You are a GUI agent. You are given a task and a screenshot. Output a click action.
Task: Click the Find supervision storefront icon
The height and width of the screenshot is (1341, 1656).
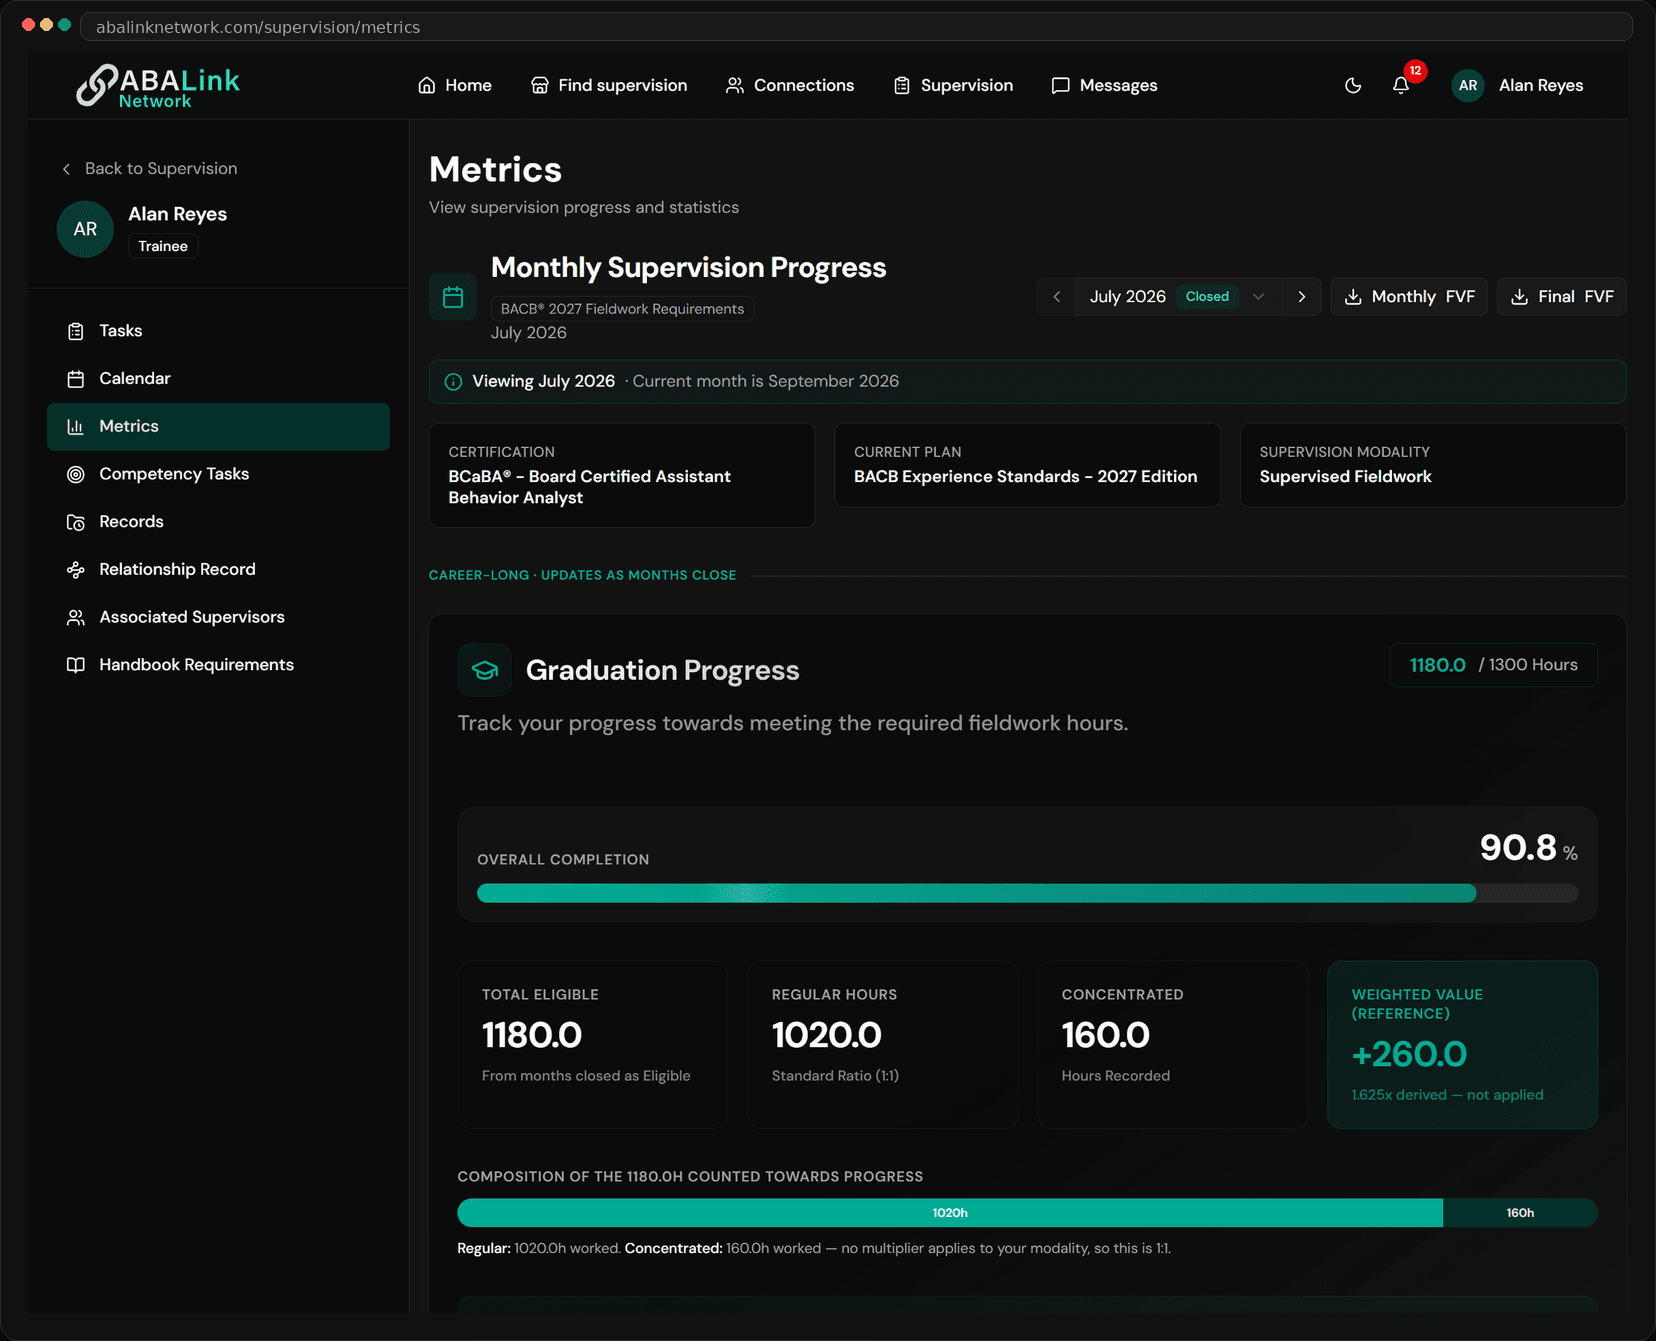pyautogui.click(x=540, y=86)
